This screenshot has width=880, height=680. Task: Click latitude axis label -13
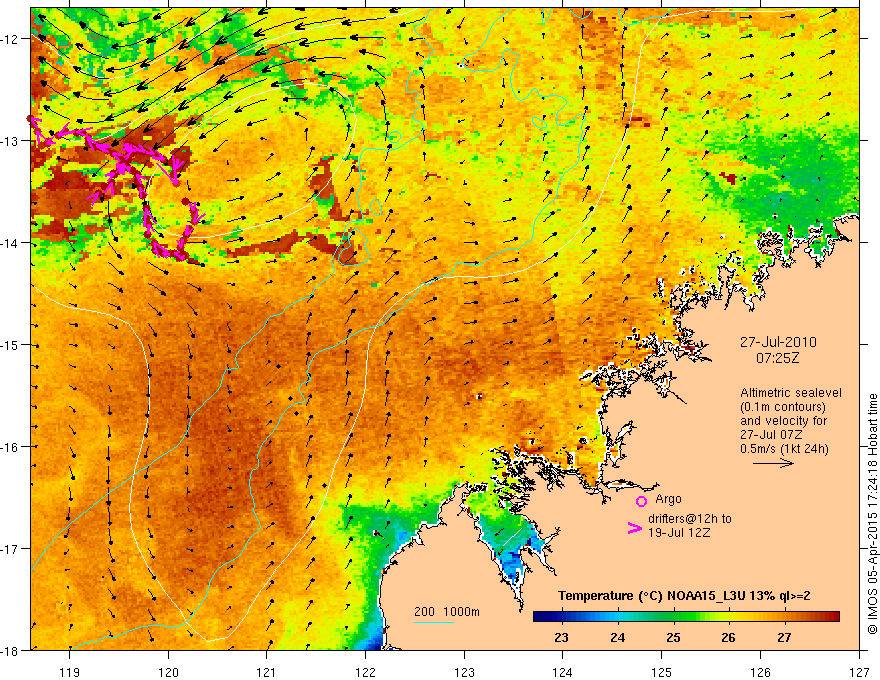(11, 141)
